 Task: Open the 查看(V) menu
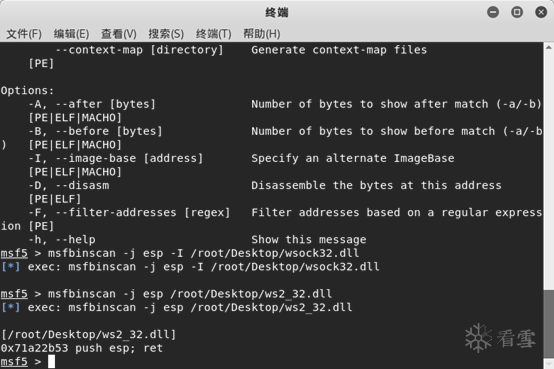point(119,34)
